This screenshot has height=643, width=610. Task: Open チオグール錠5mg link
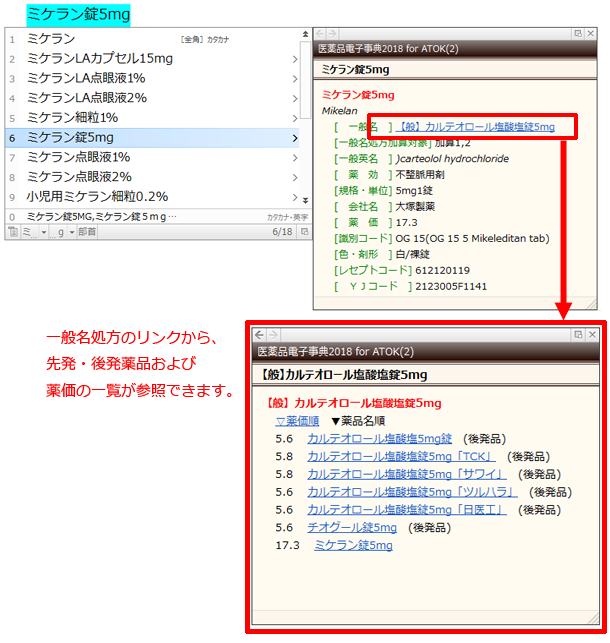(x=352, y=528)
